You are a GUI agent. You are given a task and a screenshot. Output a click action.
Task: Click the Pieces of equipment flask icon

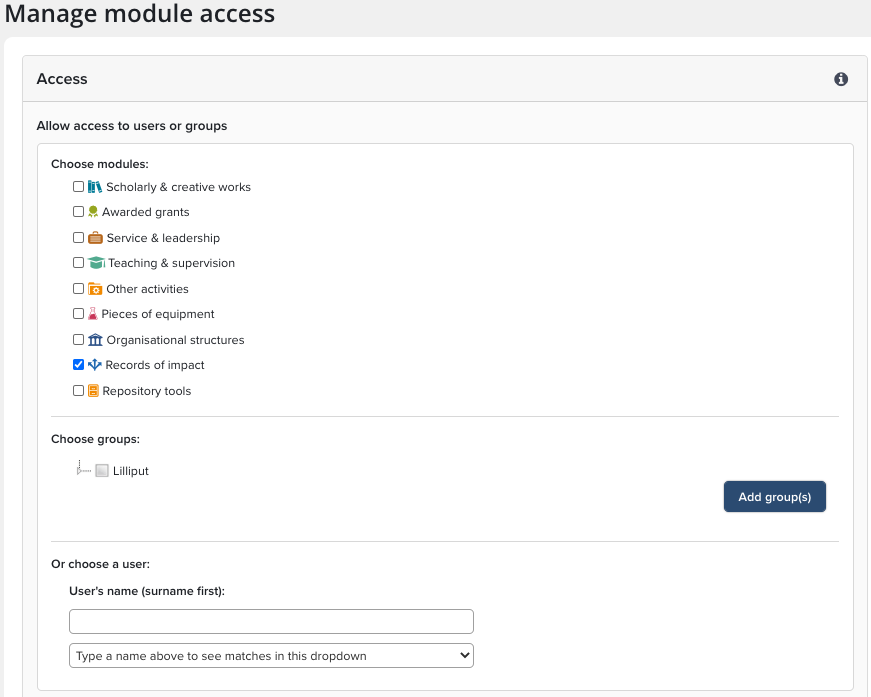tap(93, 314)
